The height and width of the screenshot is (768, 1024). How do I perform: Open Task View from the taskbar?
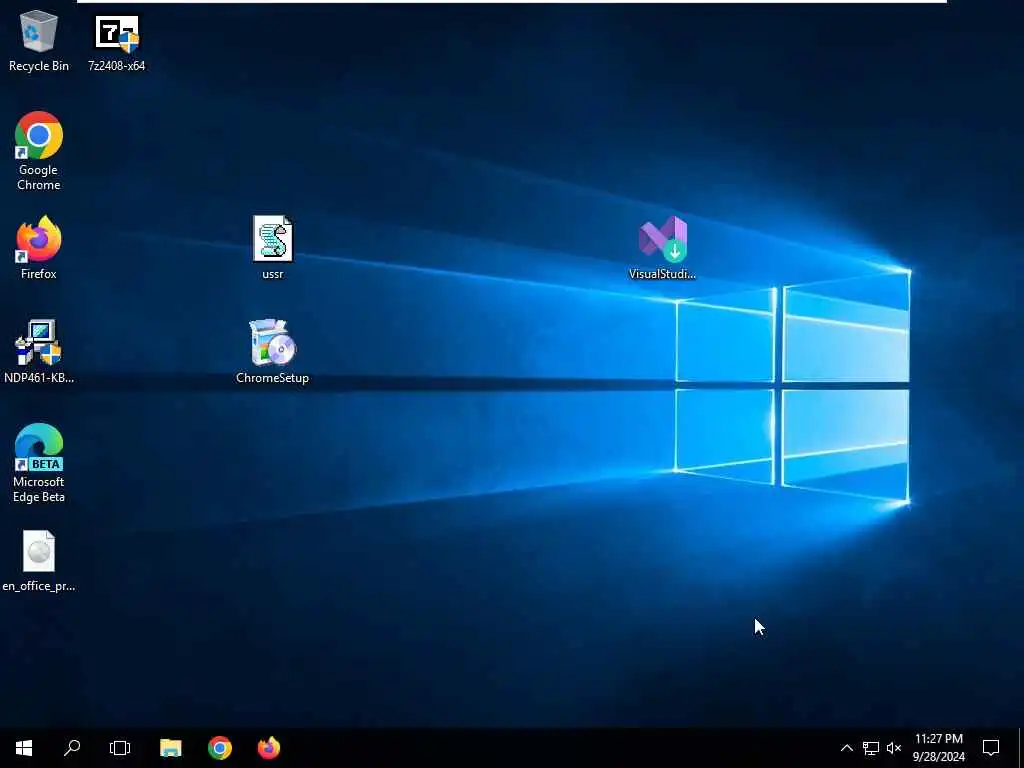tap(120, 748)
